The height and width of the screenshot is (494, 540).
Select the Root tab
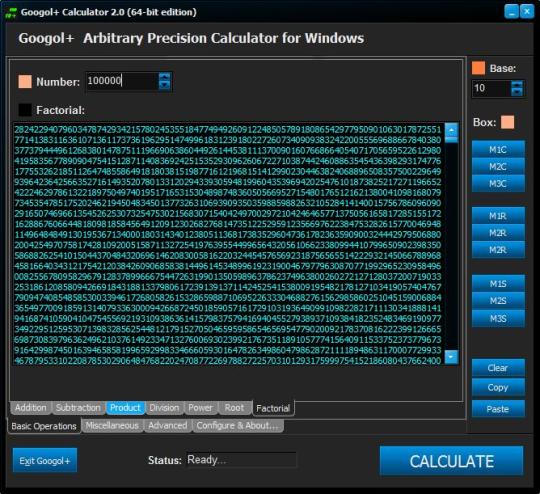[x=235, y=408]
